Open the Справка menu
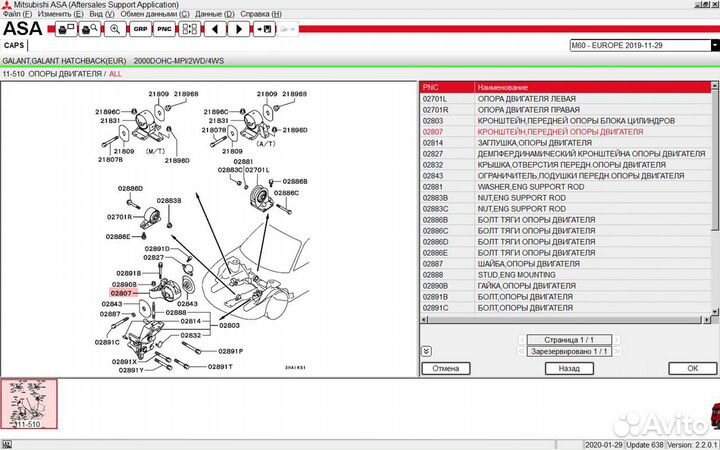The width and height of the screenshot is (720, 450). [x=260, y=15]
